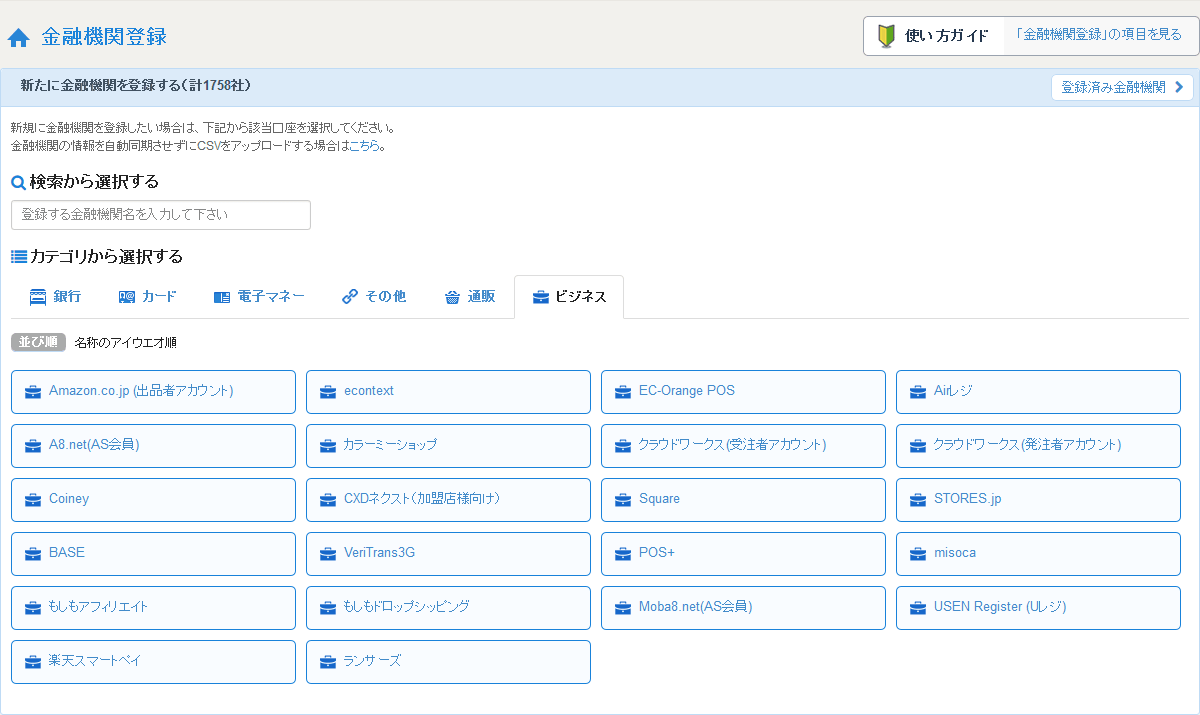This screenshot has width=1200, height=715.
Task: Select もしもドロップシッピング service
Action: [448, 608]
